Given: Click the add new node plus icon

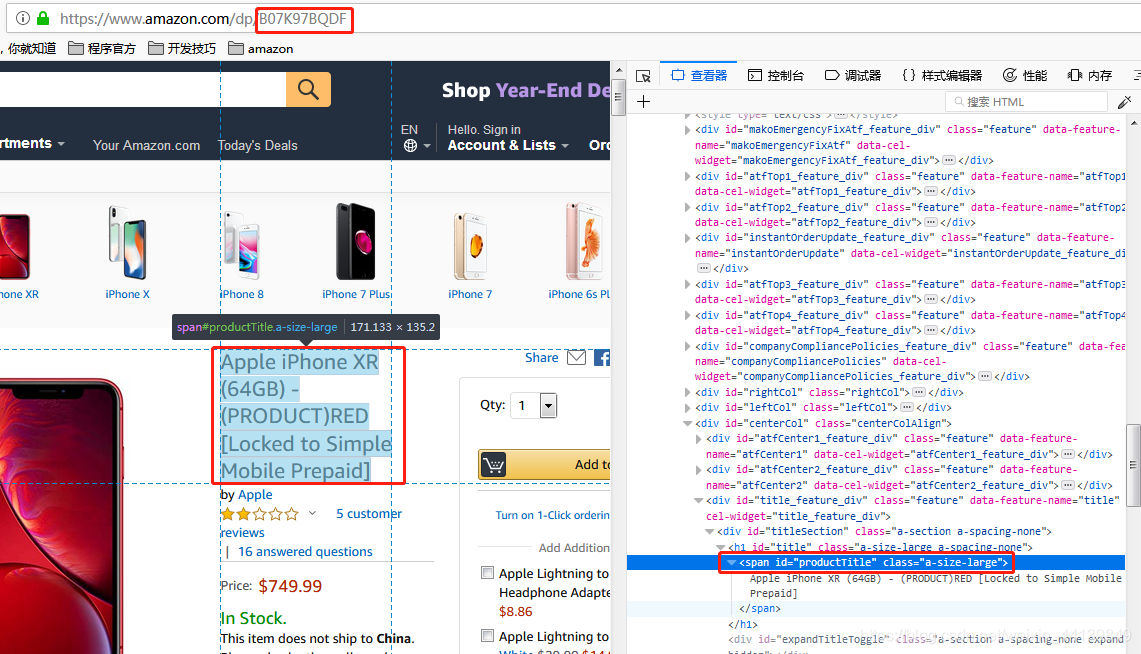Looking at the screenshot, I should point(643,102).
